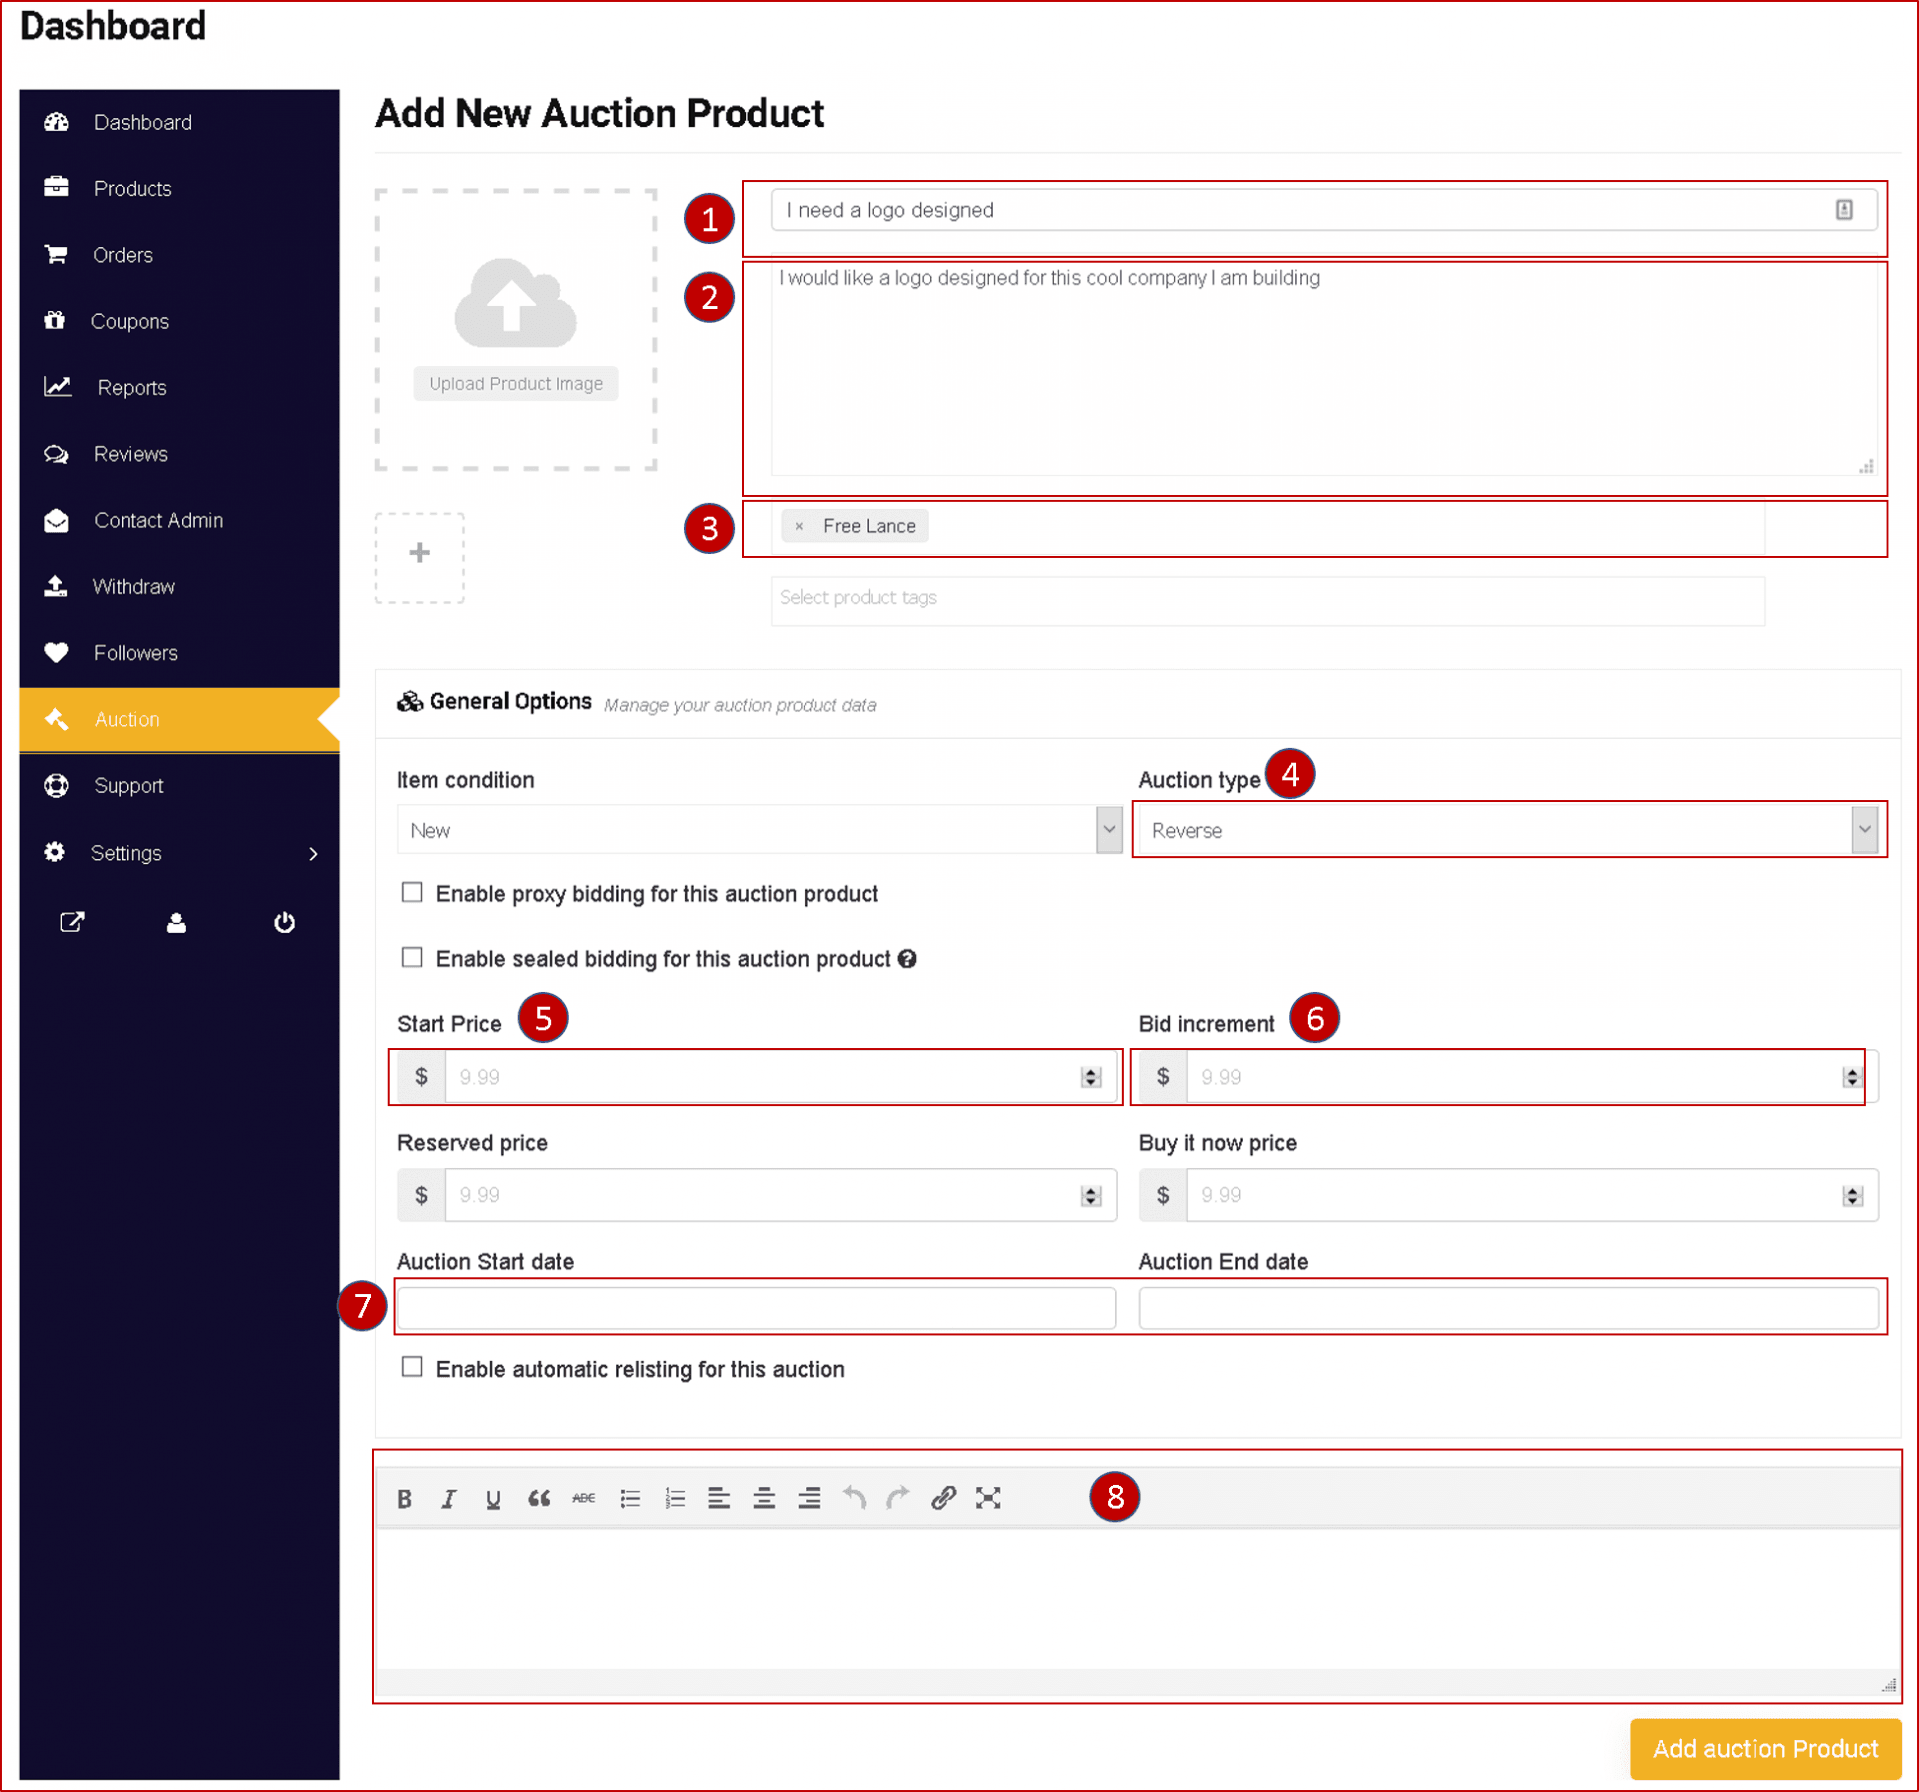Open Followers in sidebar
The width and height of the screenshot is (1919, 1792).
[x=179, y=653]
